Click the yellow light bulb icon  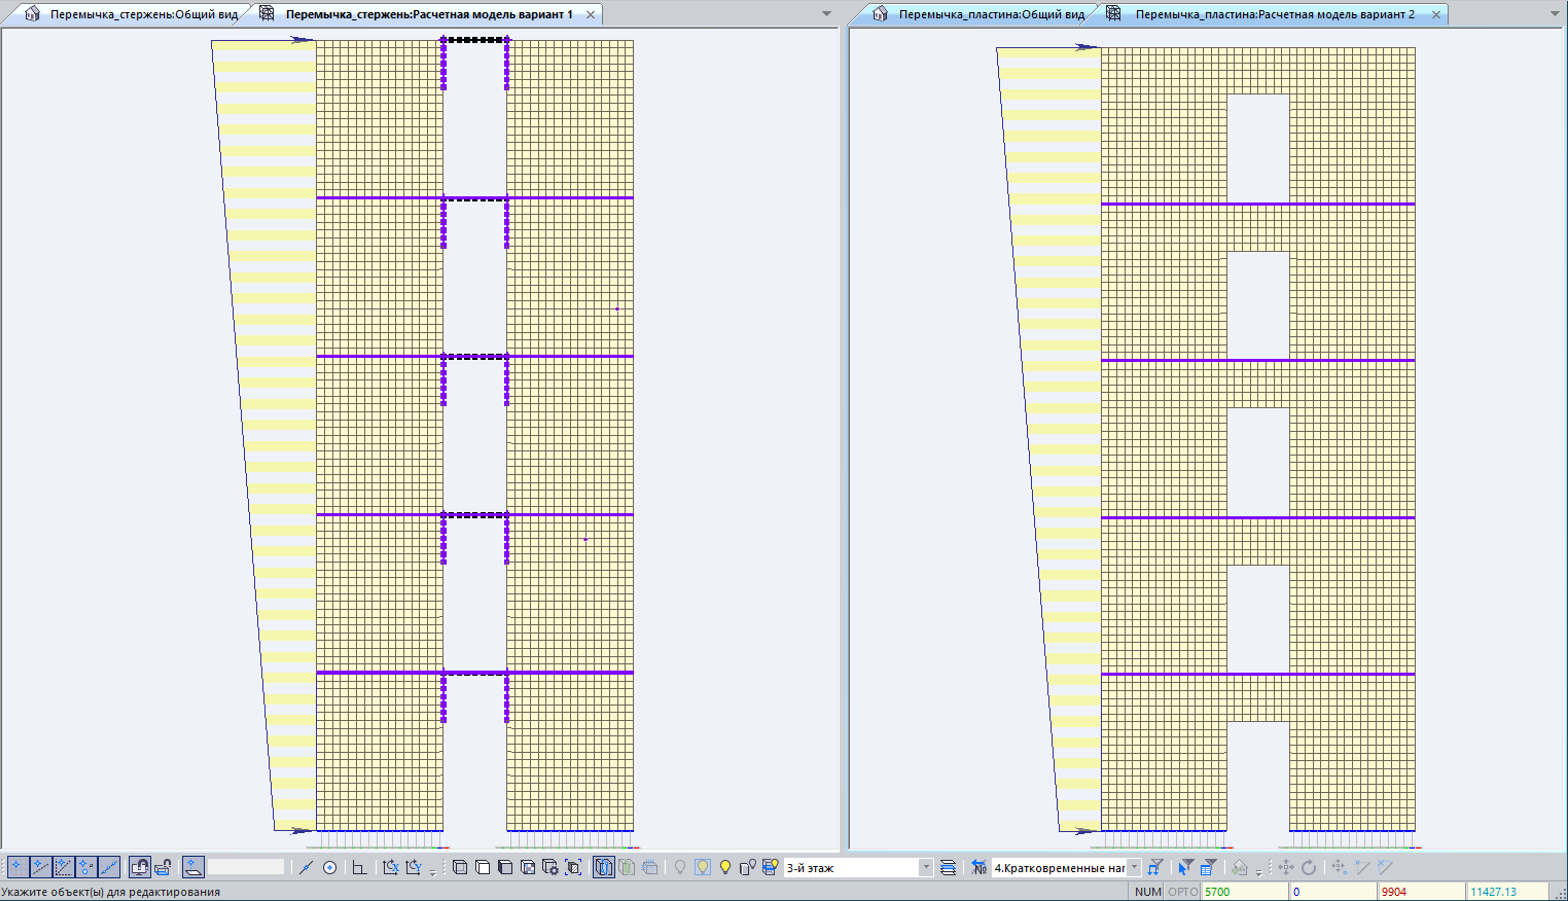pos(725,867)
